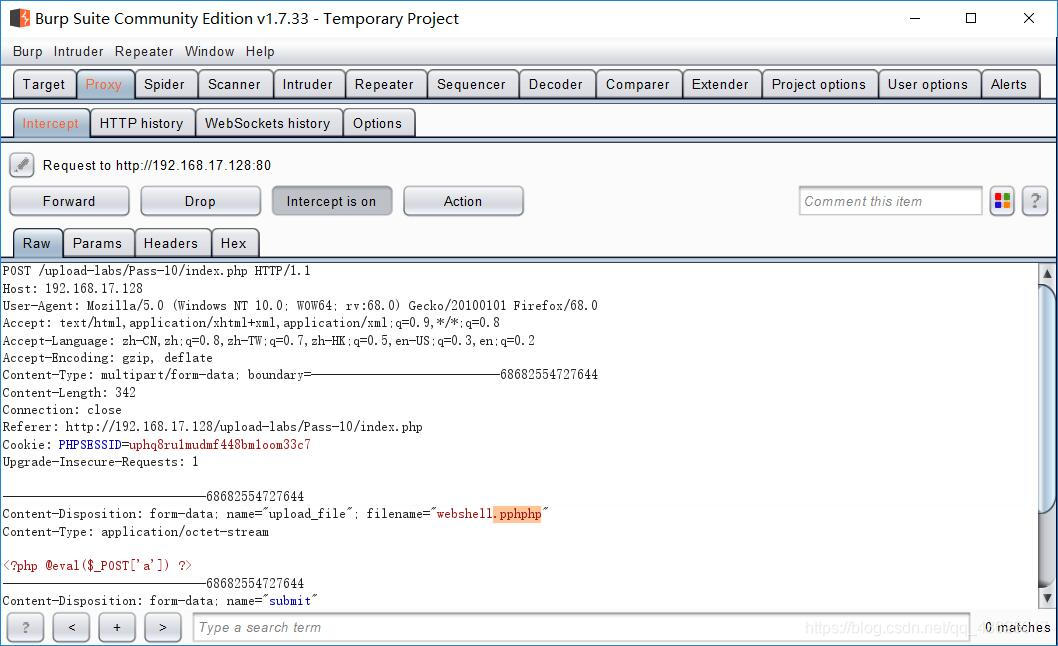1058x646 pixels.
Task: Switch to the Alerts tab
Action: (1009, 84)
